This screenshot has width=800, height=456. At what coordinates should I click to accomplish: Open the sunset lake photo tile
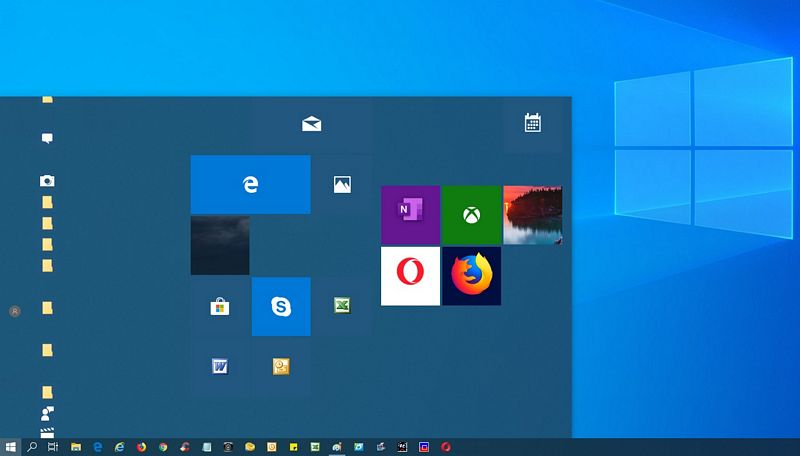(533, 215)
